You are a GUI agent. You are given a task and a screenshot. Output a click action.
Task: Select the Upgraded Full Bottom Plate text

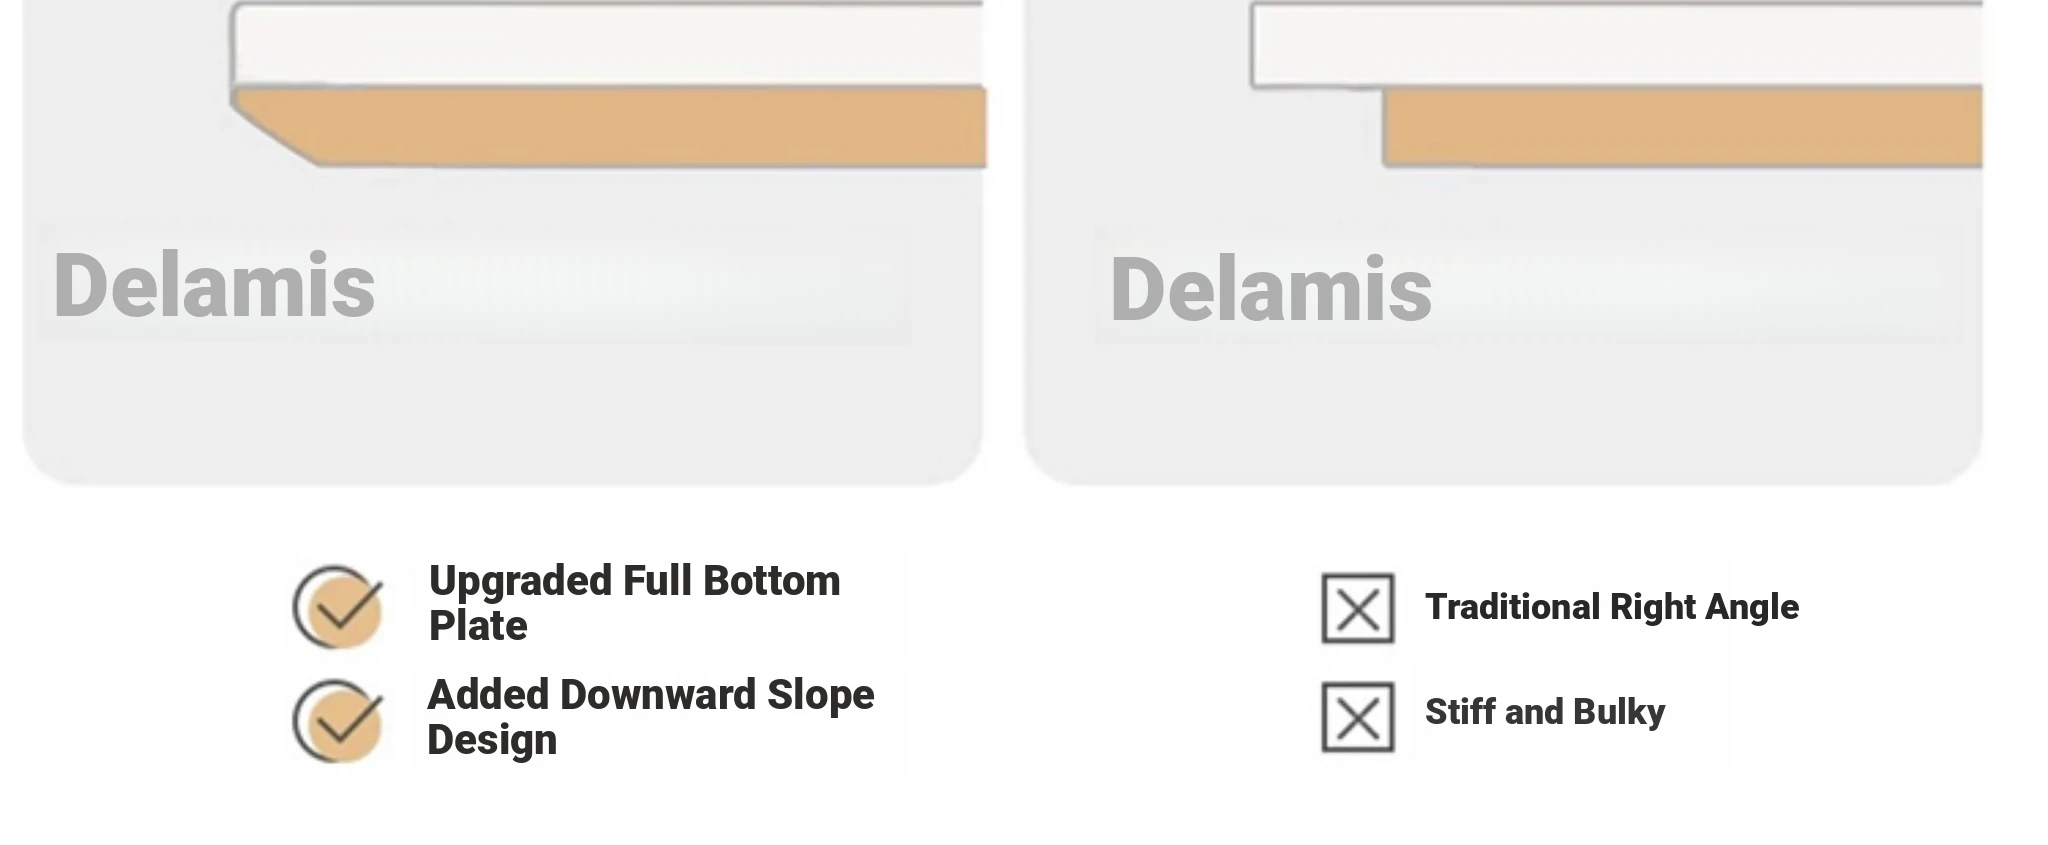tap(634, 603)
